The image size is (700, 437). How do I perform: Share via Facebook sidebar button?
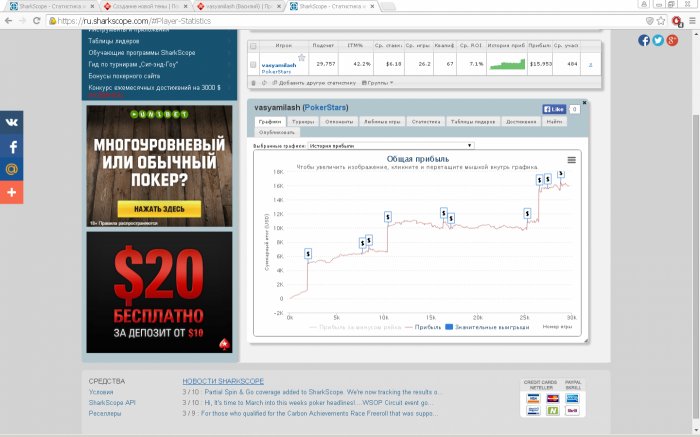(x=12, y=146)
